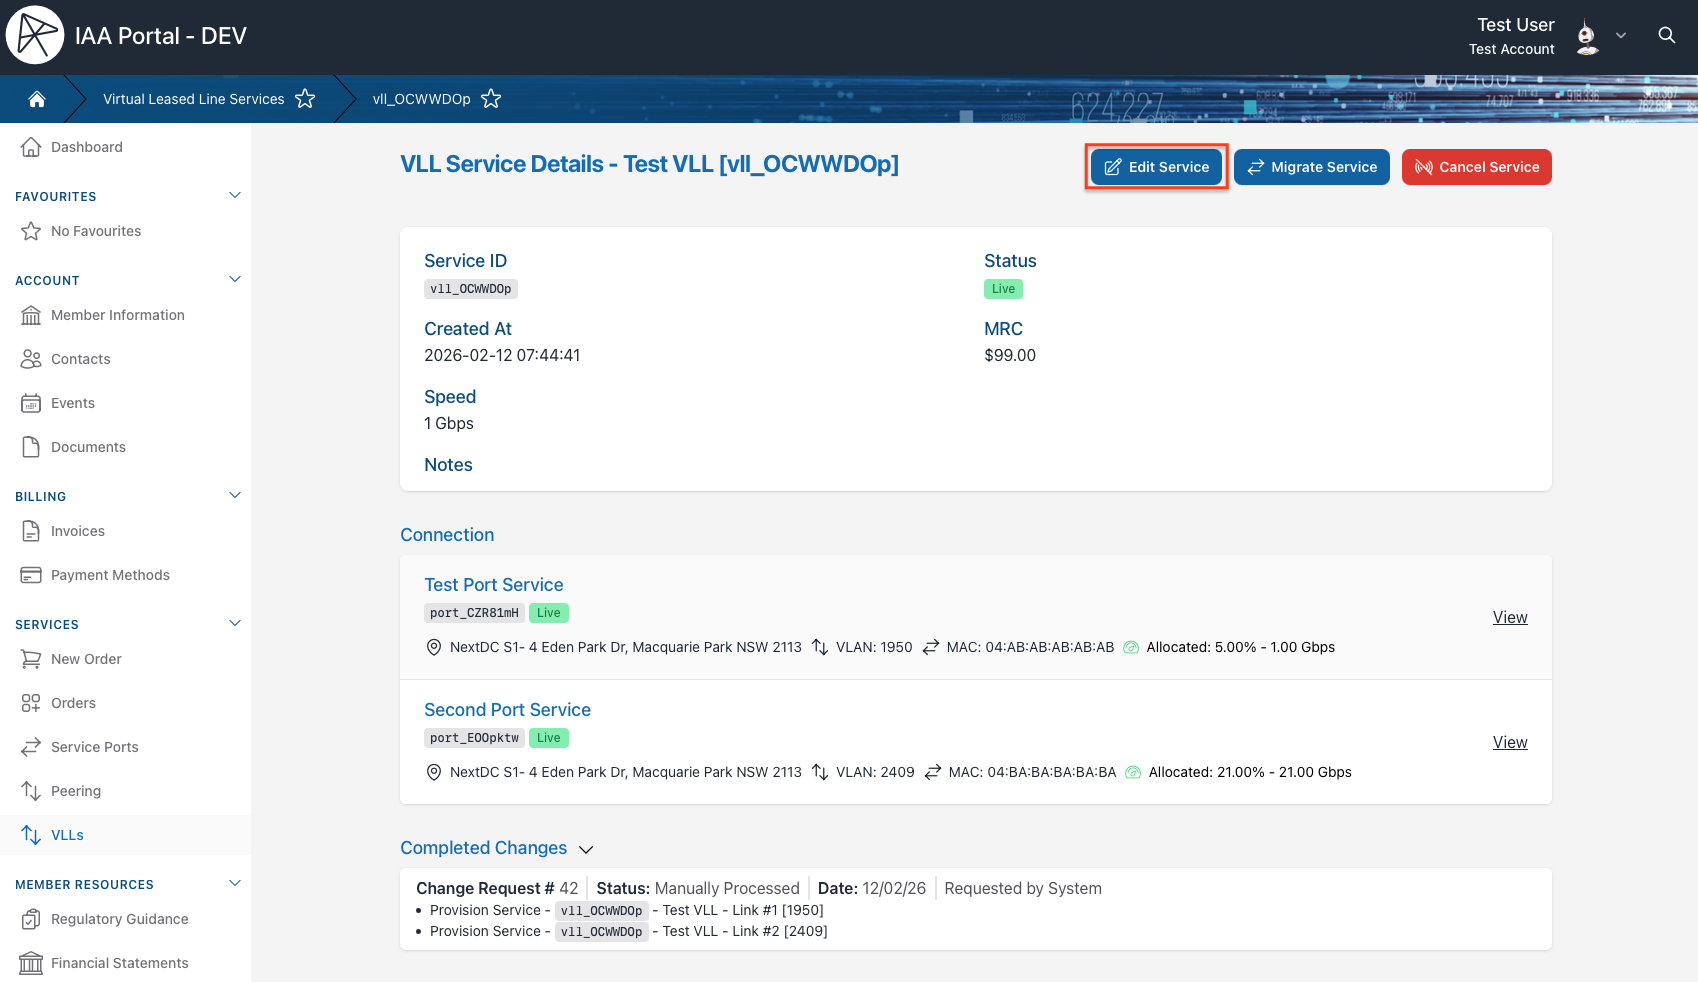Click the user avatar icon
The image size is (1698, 982).
point(1586,36)
